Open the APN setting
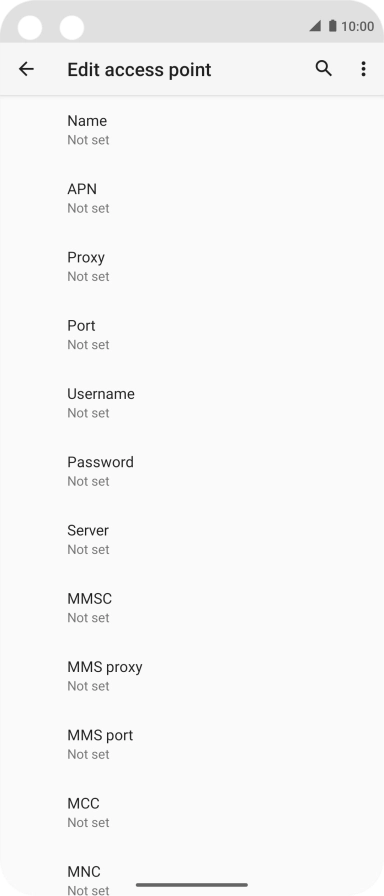The width and height of the screenshot is (384, 896). pos(192,198)
